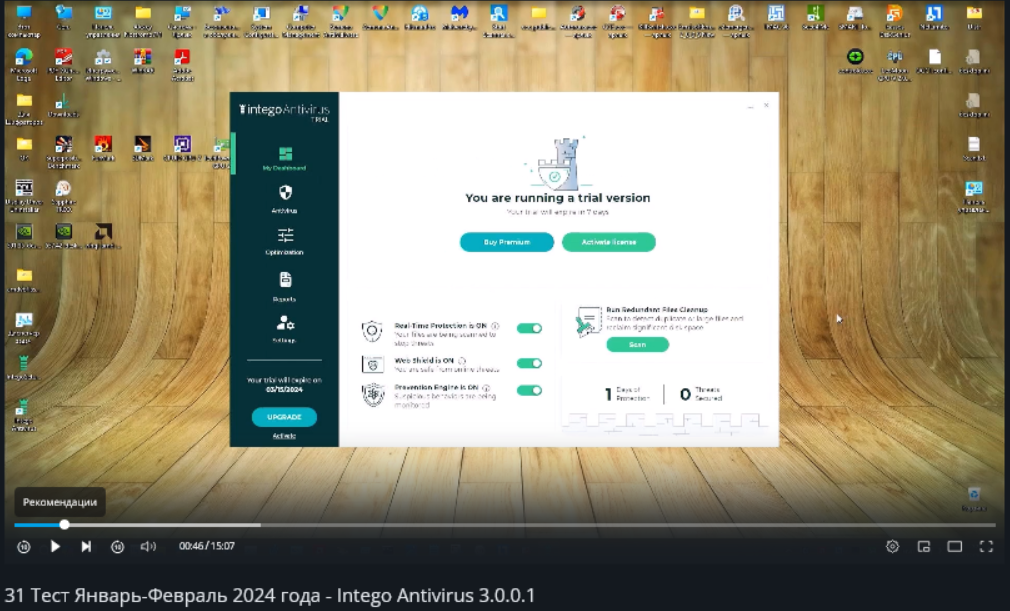Mute the video player volume

click(x=148, y=547)
